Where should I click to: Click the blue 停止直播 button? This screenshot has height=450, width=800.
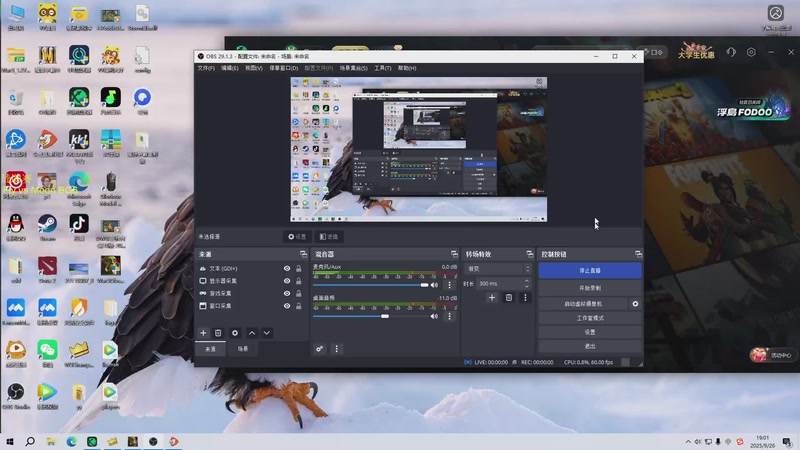(x=590, y=270)
